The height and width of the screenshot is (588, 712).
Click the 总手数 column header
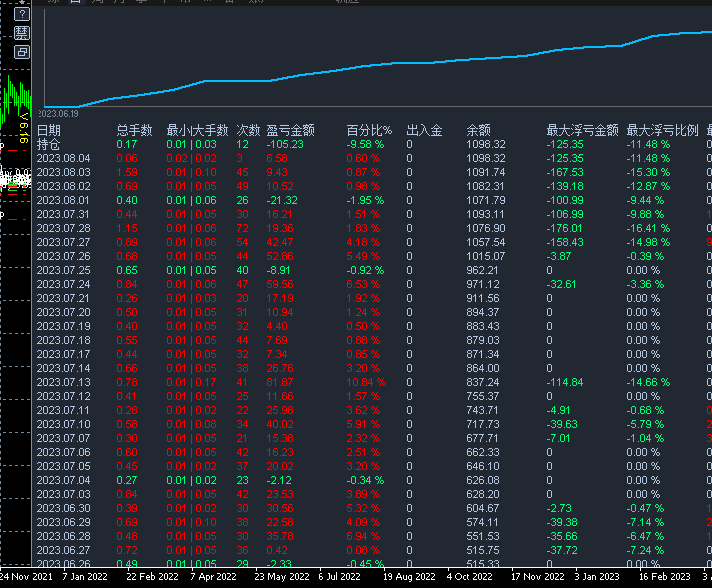tap(134, 131)
